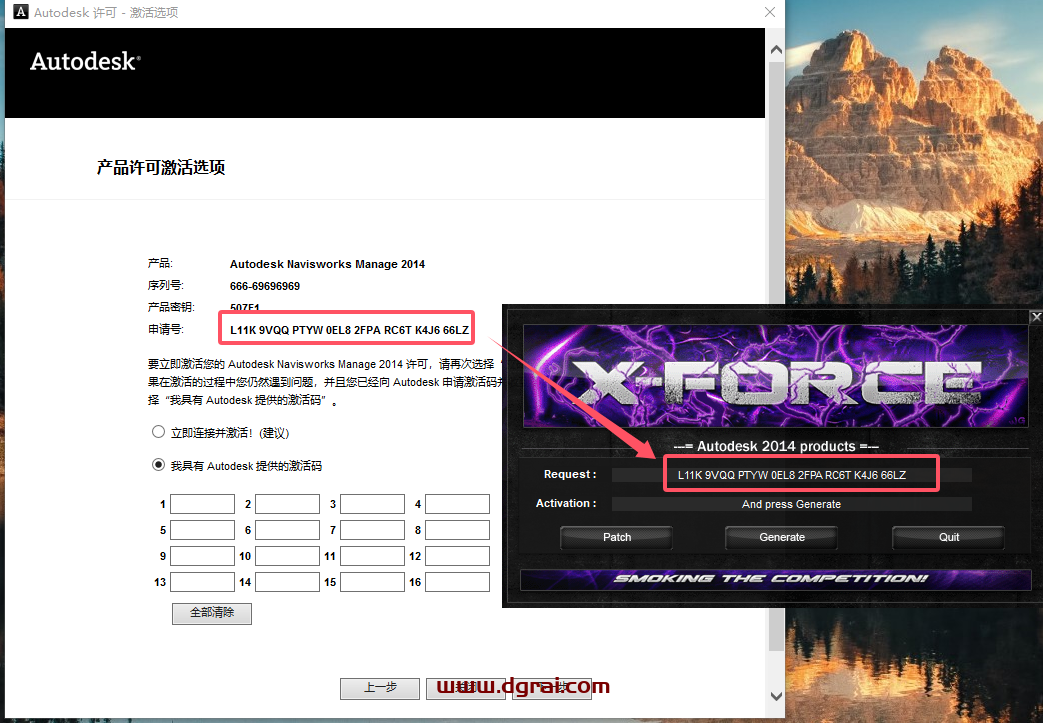Click the '产品许可激活选项' heading
This screenshot has height=723, width=1043.
coord(161,168)
